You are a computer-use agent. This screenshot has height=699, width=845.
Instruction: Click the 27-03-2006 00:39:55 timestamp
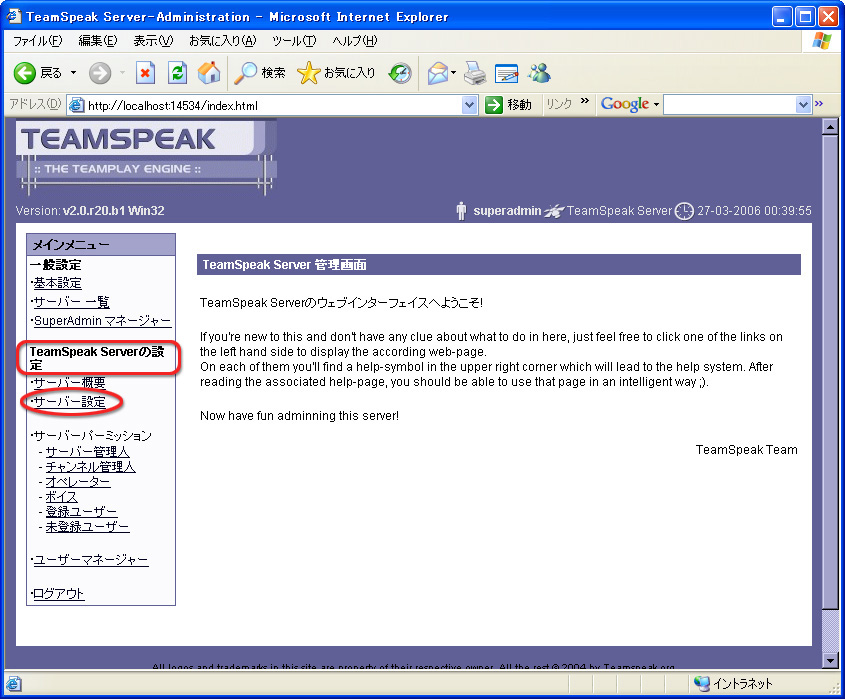click(754, 211)
